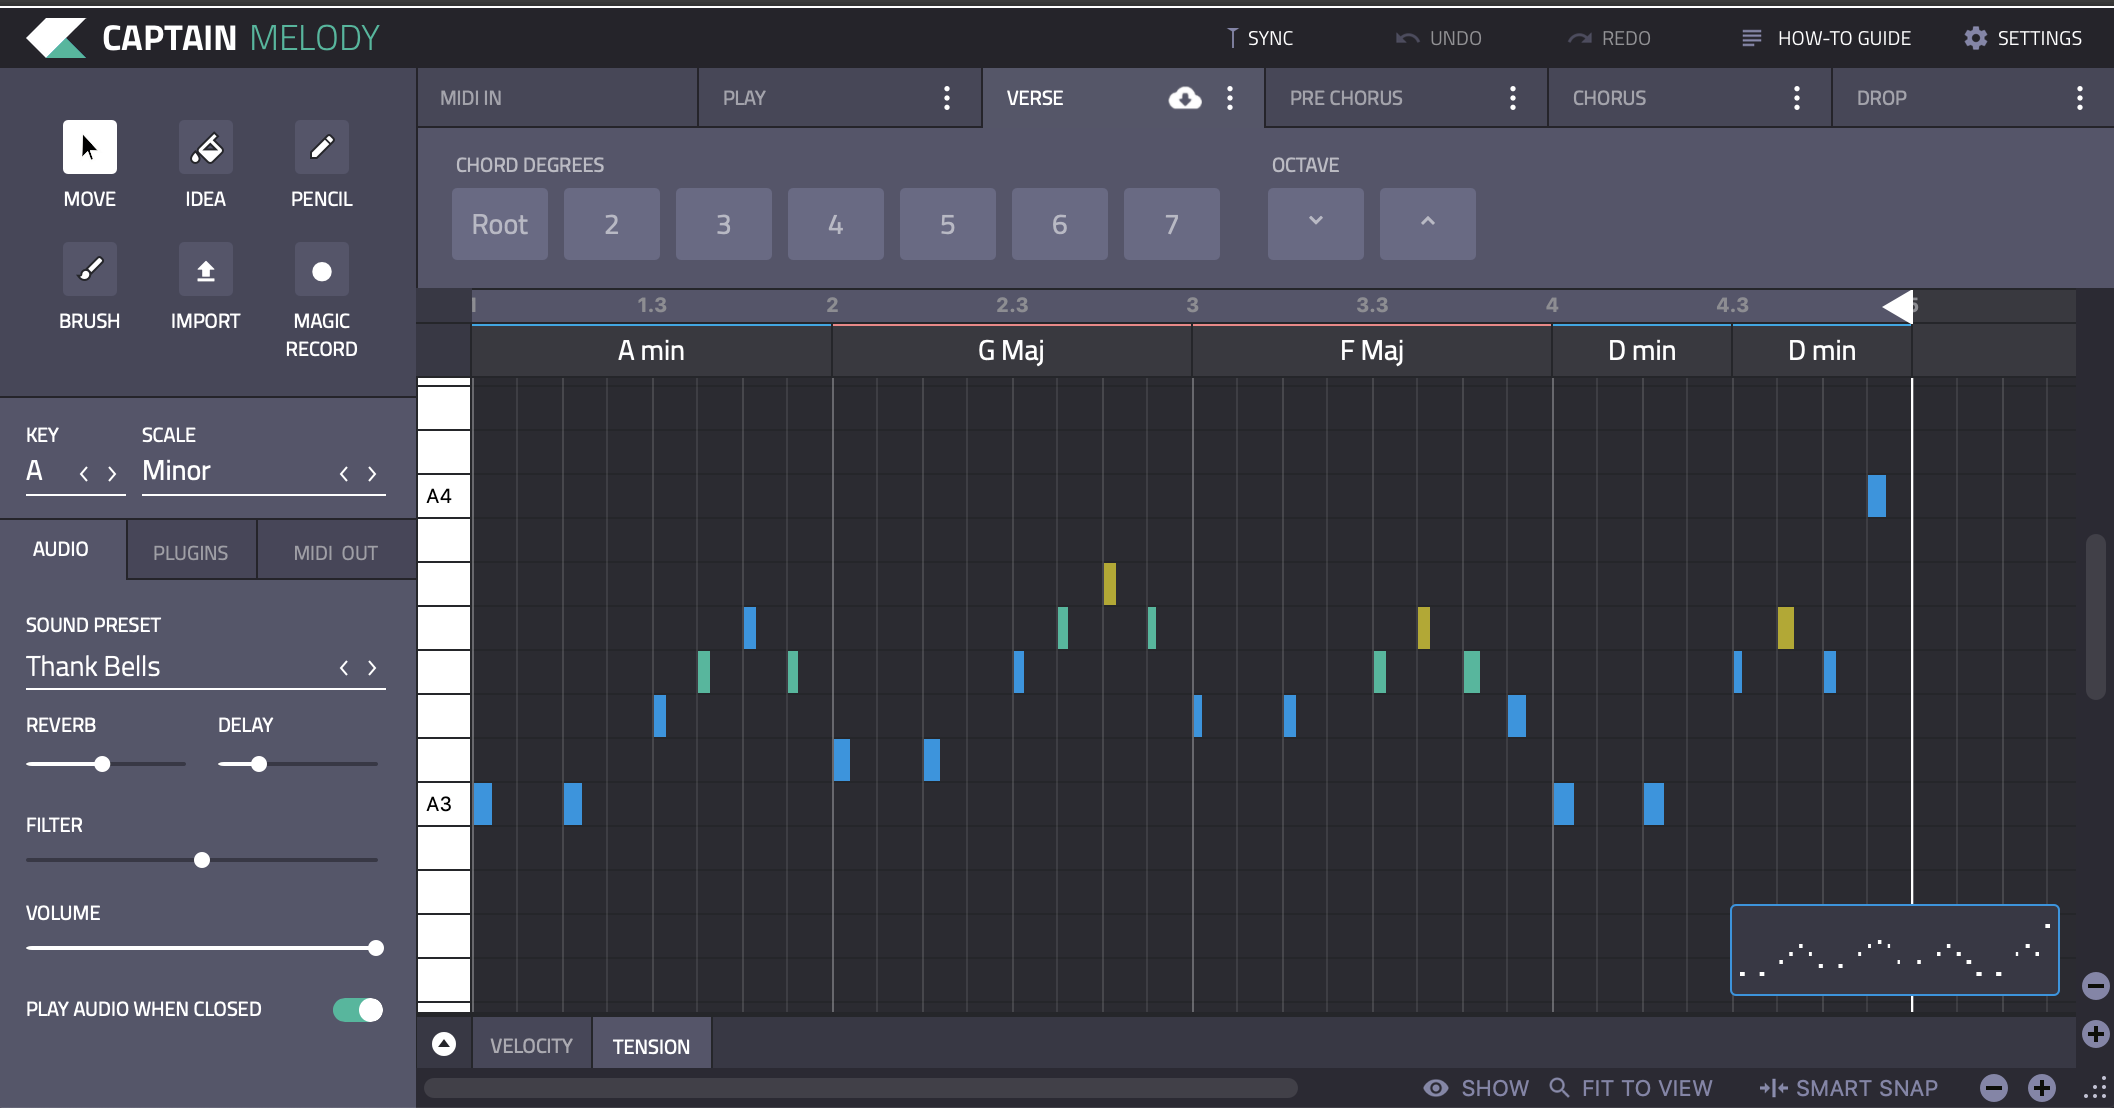Toggle Play Audio When Closed switch
This screenshot has width=2114, height=1108.
(358, 1010)
